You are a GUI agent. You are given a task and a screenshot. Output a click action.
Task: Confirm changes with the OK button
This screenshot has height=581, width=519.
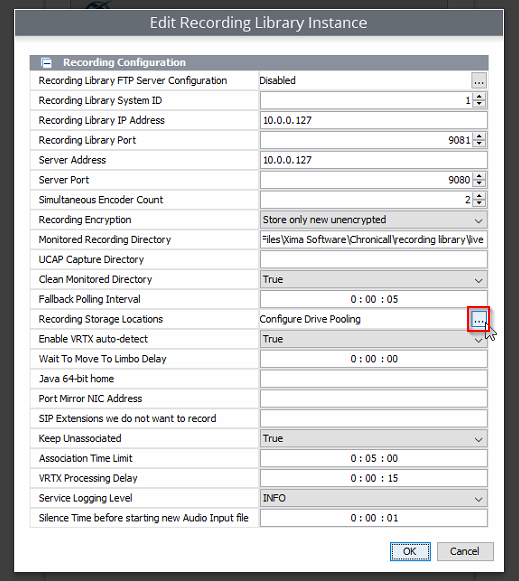pos(410,551)
